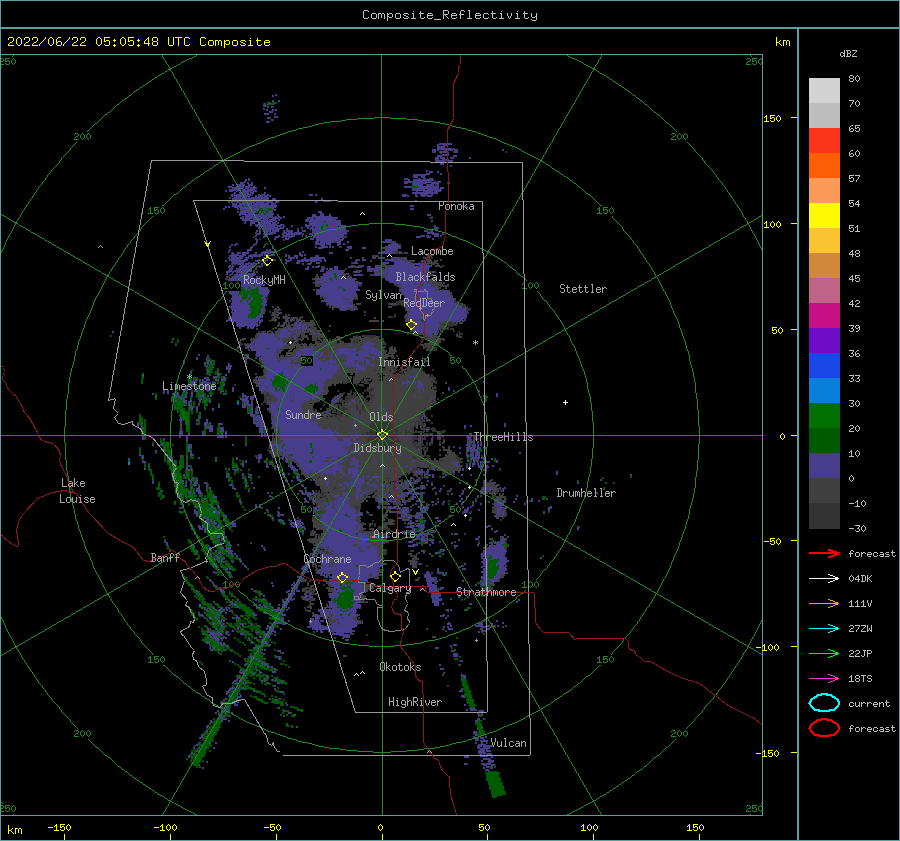This screenshot has width=900, height=841.
Task: Click the magenta 18TS arrow in legend
Action: tap(824, 679)
